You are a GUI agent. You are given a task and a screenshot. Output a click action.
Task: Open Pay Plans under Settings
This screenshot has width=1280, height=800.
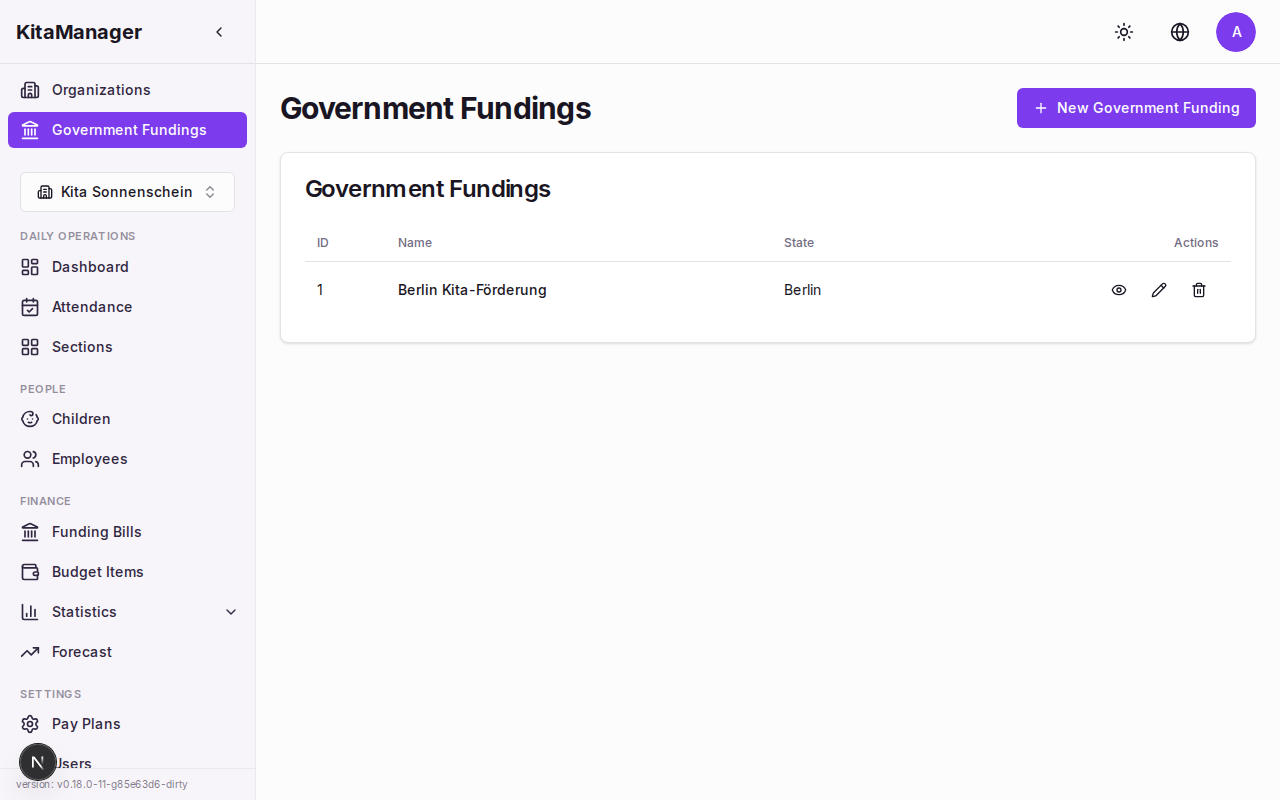(x=87, y=724)
